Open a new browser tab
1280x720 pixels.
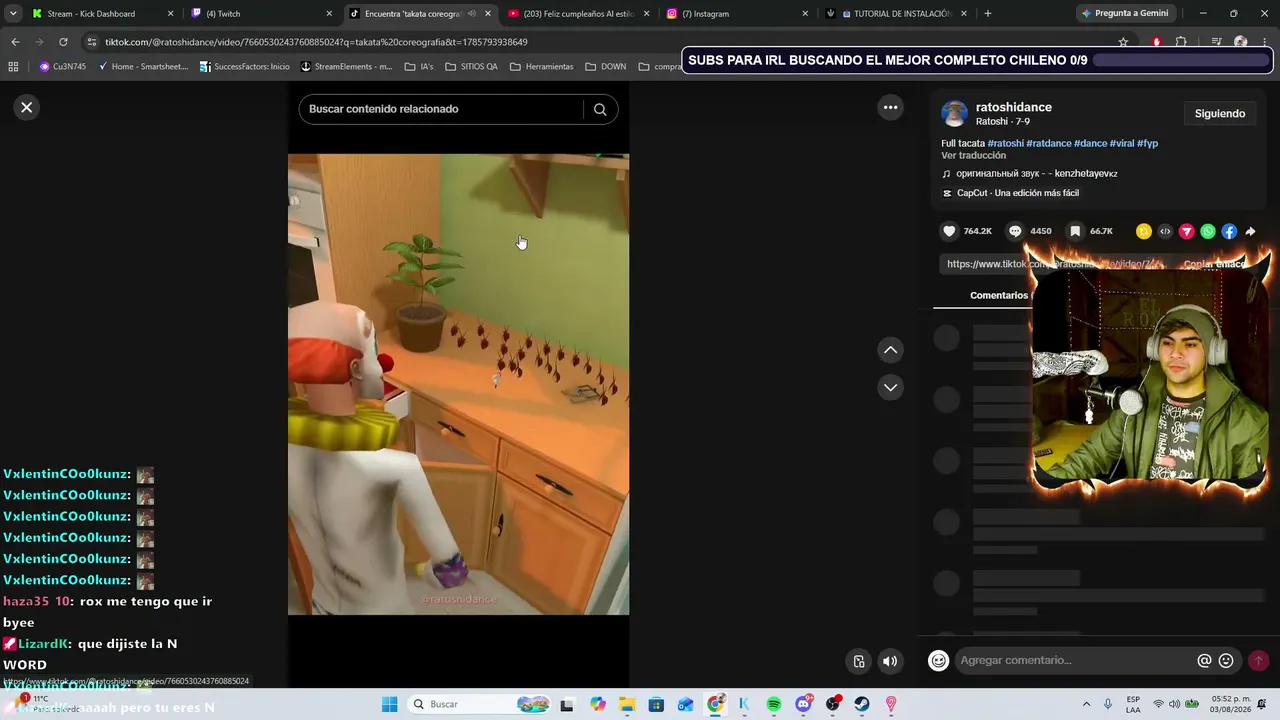(988, 14)
